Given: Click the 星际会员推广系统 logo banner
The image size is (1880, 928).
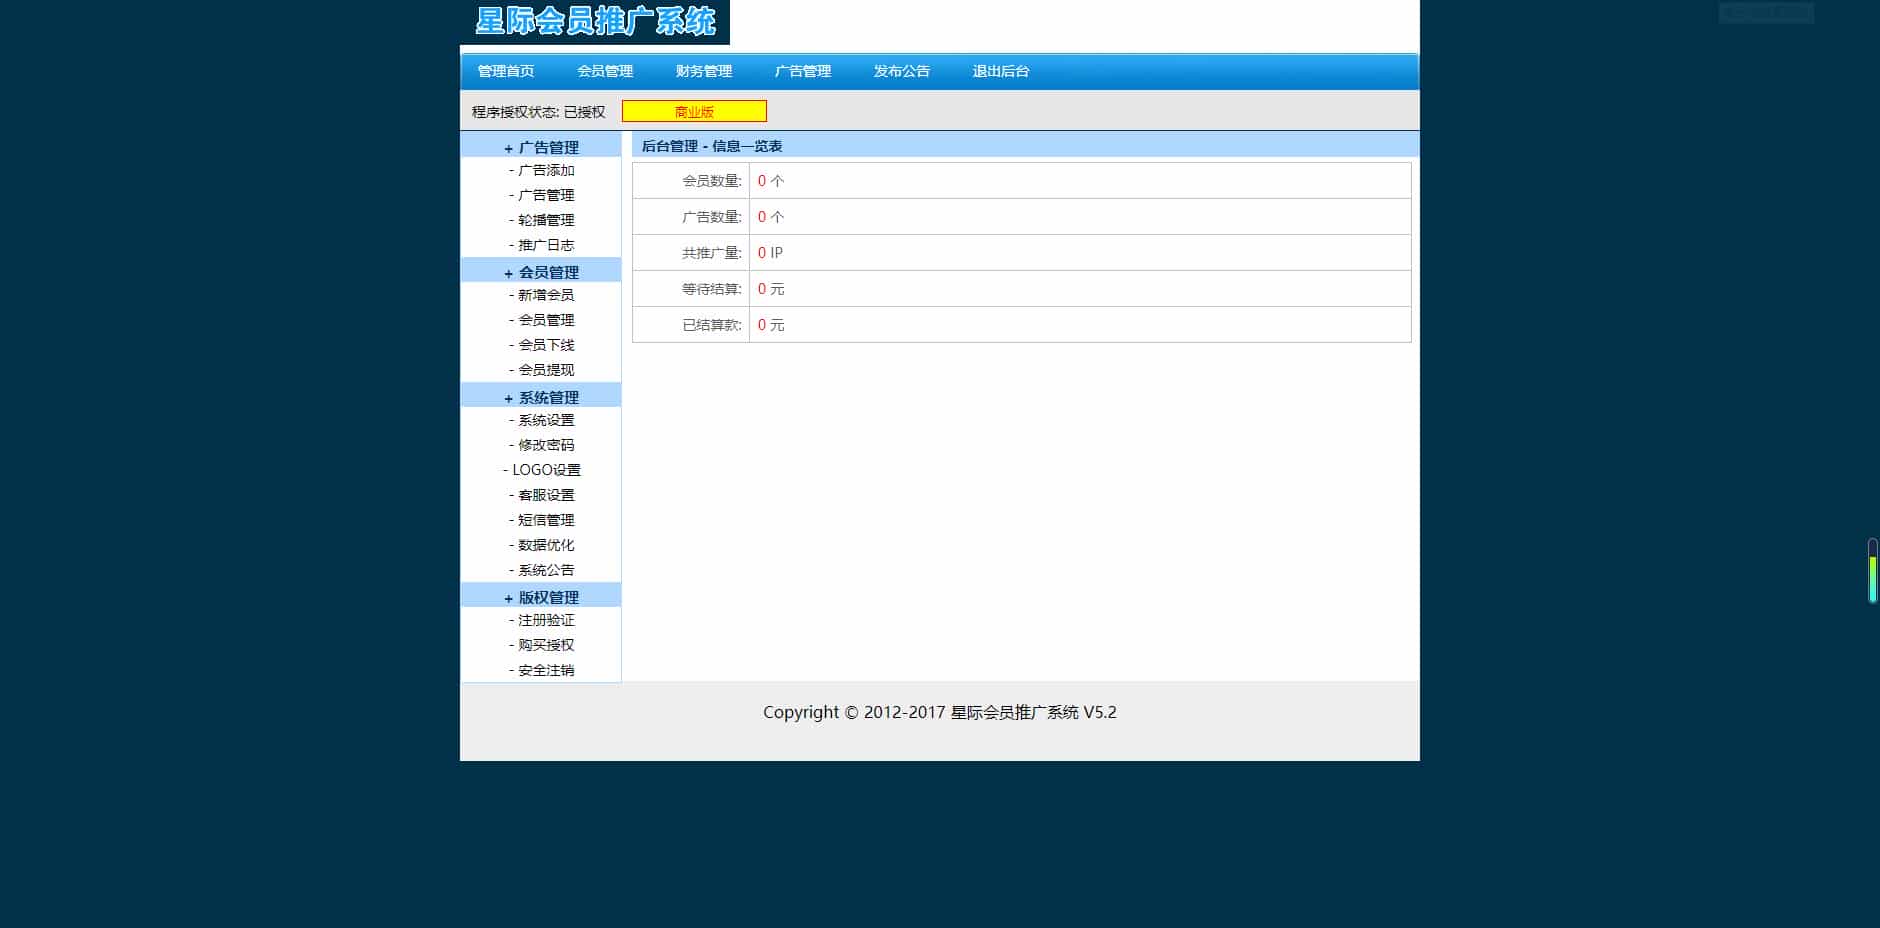Looking at the screenshot, I should 595,22.
